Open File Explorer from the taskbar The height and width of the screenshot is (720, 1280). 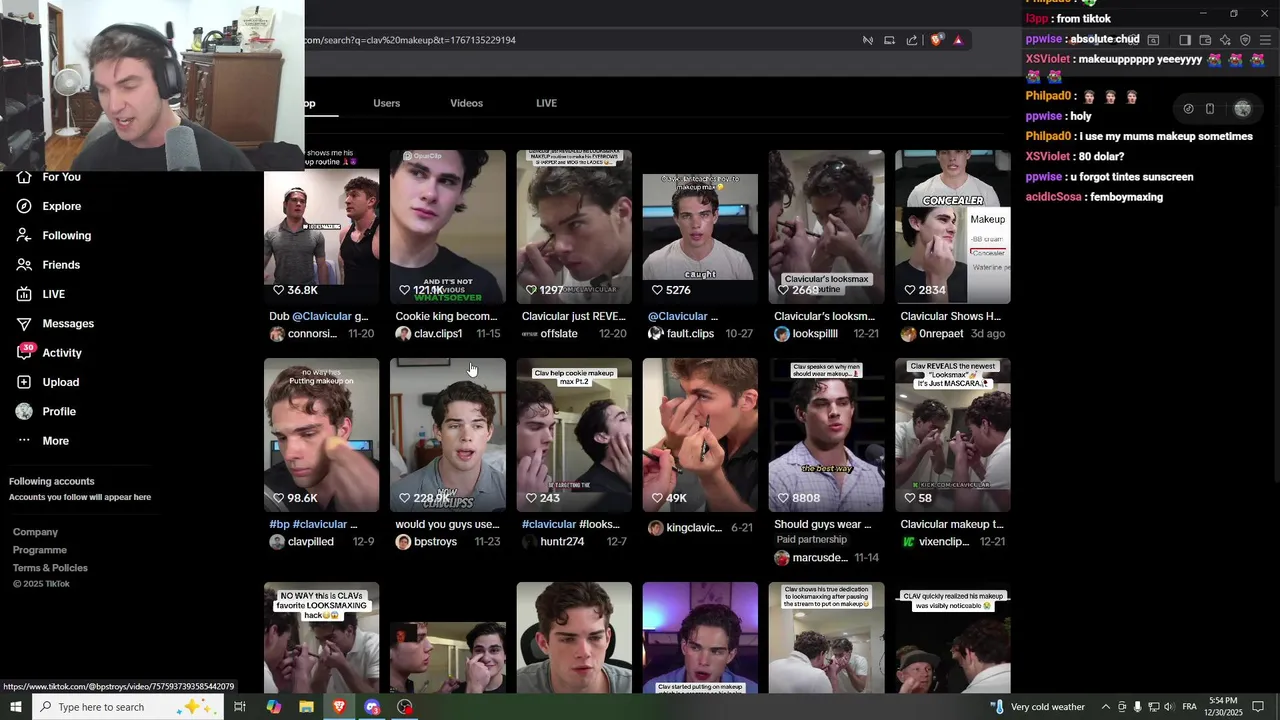tap(306, 707)
